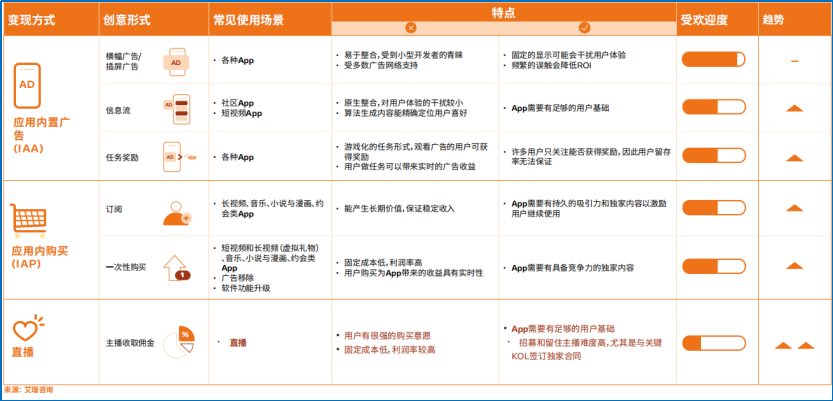Click the 来源: 艾瑞咨询 source text

[x=30, y=389]
